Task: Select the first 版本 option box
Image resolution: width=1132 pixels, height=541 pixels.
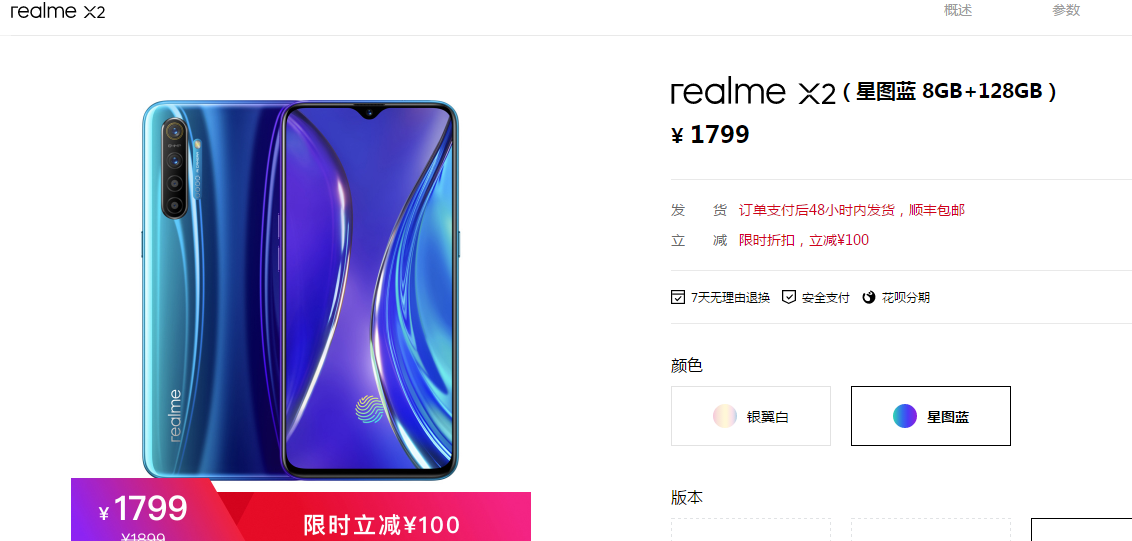Action: click(751, 529)
